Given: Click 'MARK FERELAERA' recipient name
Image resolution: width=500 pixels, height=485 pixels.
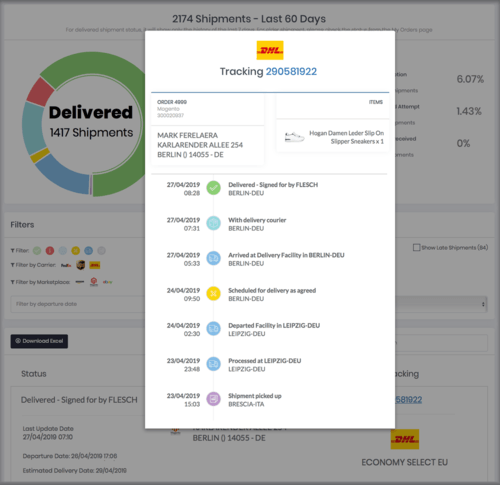Looking at the screenshot, I should (187, 135).
